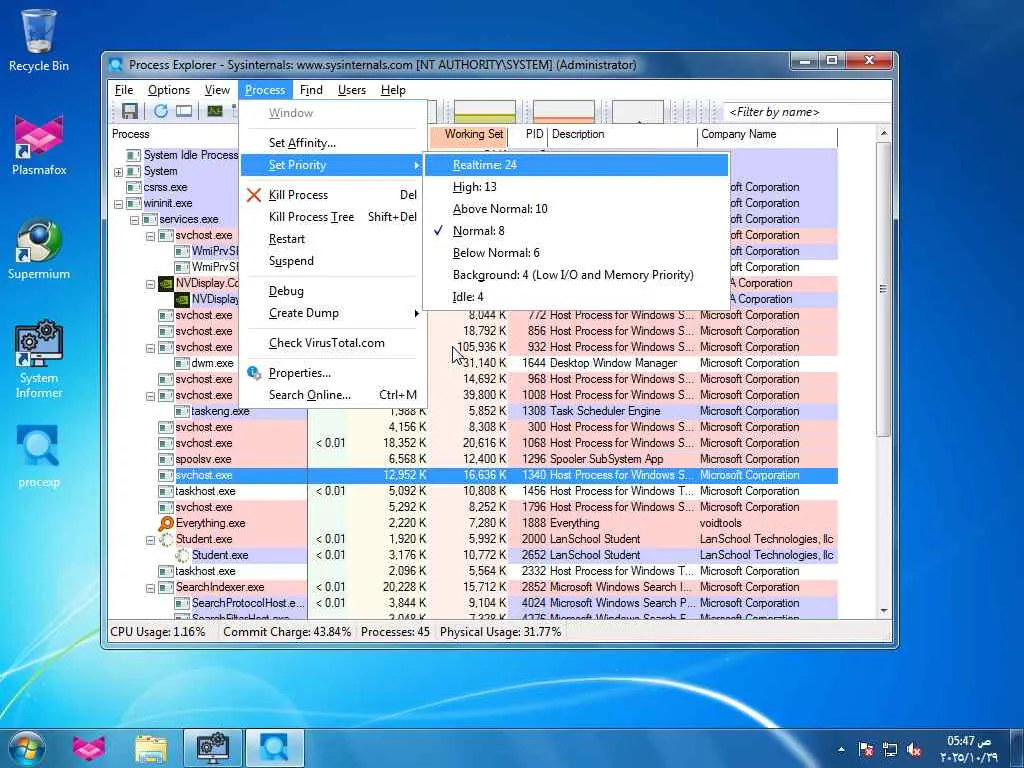Open the Users menu
This screenshot has width=1024, height=768.
click(351, 90)
